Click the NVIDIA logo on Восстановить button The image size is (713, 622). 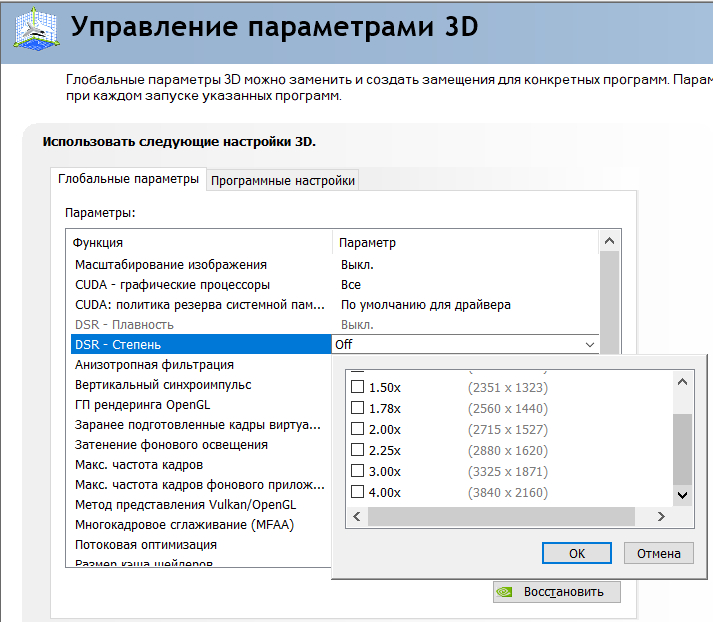pyautogui.click(x=504, y=592)
